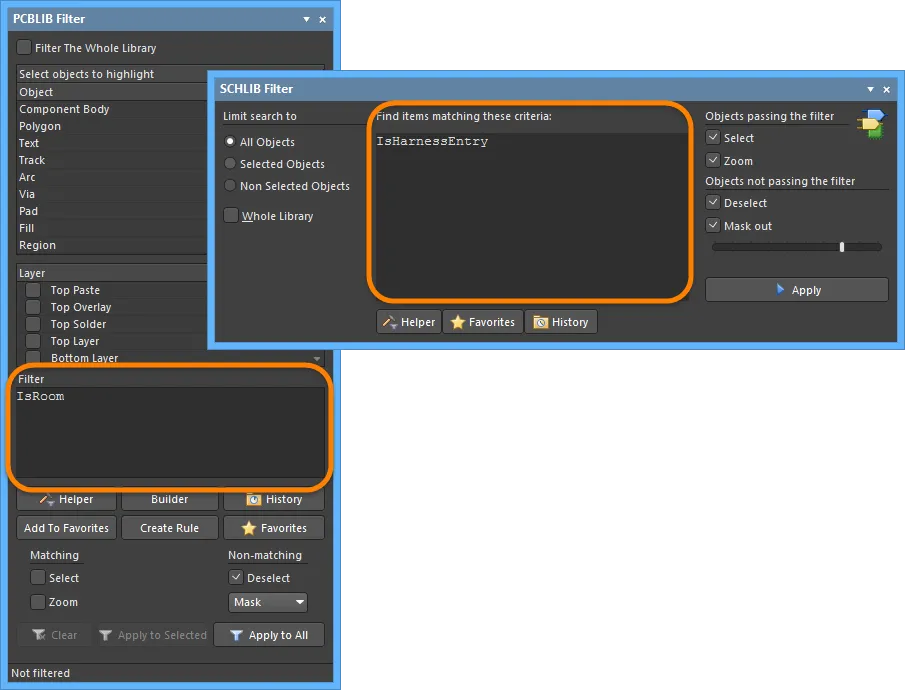Click the layer list scroll-down arrow
Screen dimensions: 907x690
point(317,359)
